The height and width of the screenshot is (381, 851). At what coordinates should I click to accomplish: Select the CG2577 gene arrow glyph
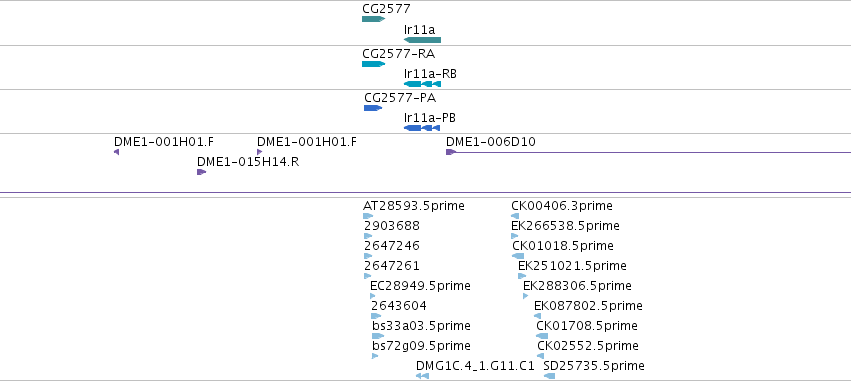[373, 19]
